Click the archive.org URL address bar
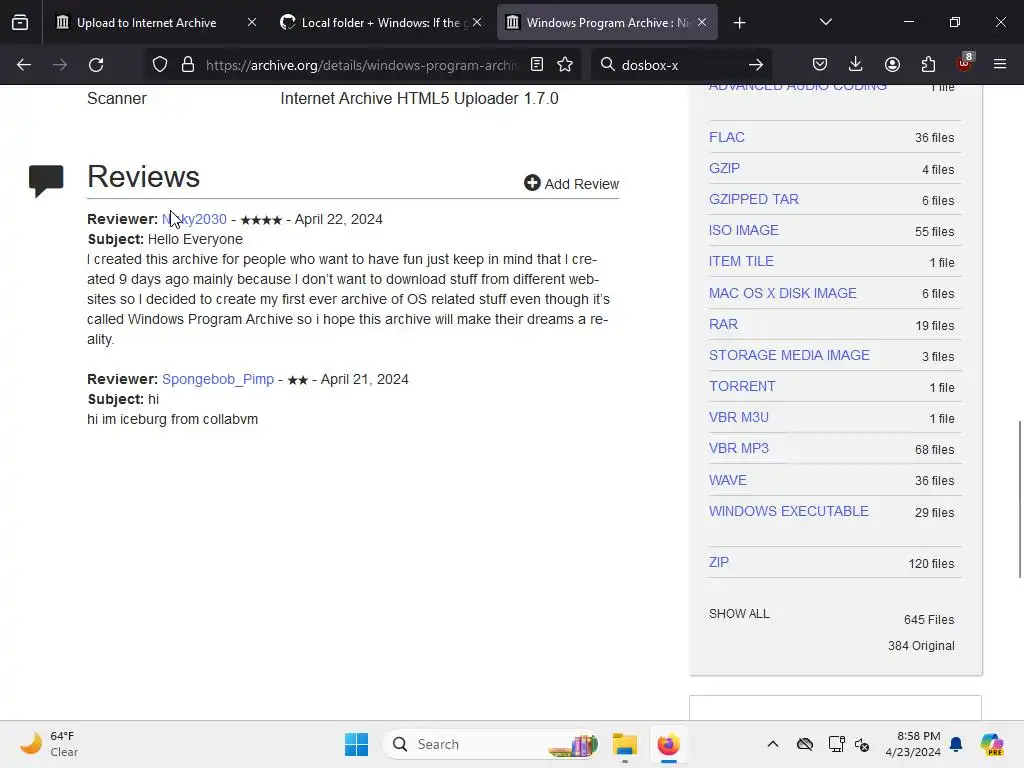 (x=361, y=65)
